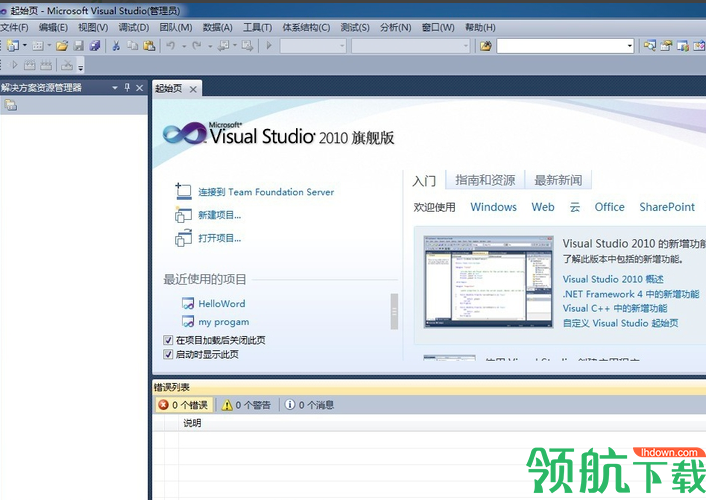Click the 打开项目... link
706x500 pixels.
220,238
